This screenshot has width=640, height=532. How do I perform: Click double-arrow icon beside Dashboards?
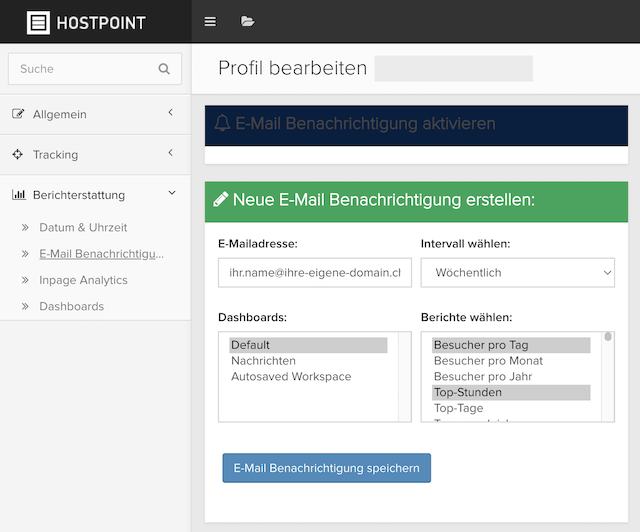pyautogui.click(x=25, y=306)
